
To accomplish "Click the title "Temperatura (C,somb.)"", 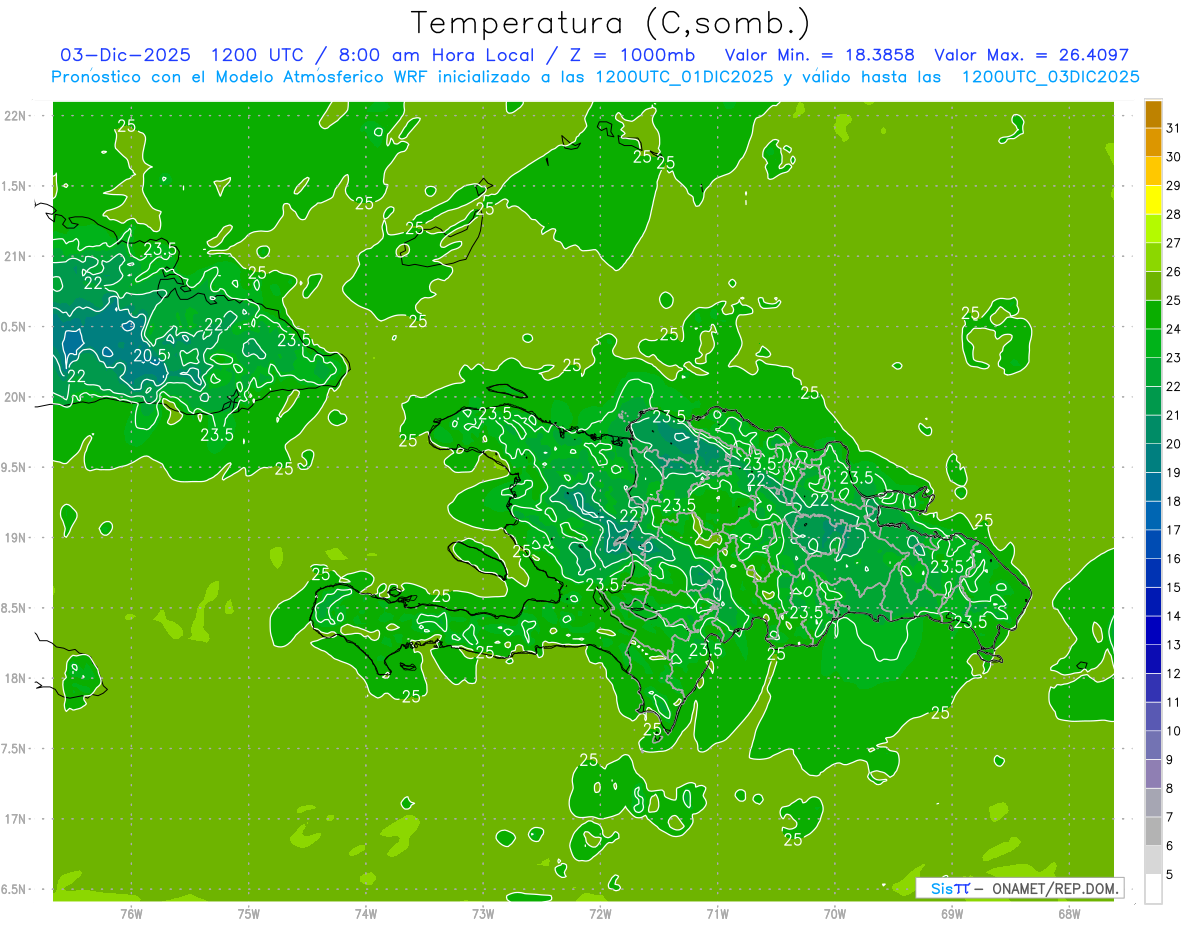I will point(610,24).
